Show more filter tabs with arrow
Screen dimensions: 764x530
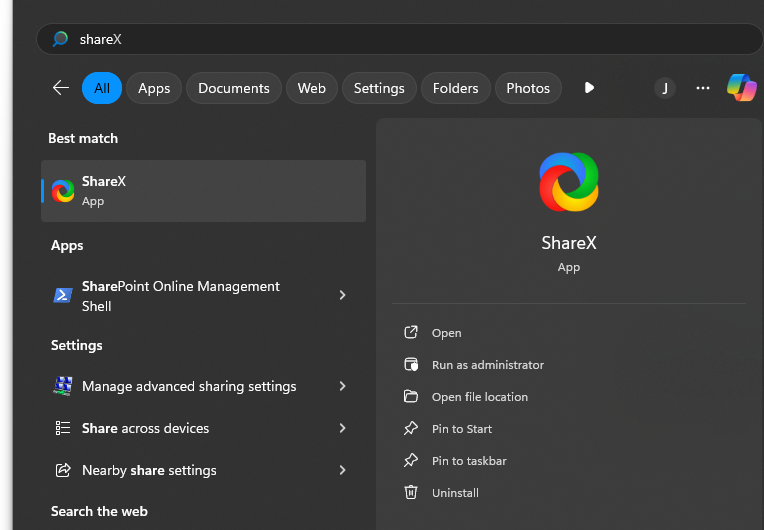click(x=589, y=88)
